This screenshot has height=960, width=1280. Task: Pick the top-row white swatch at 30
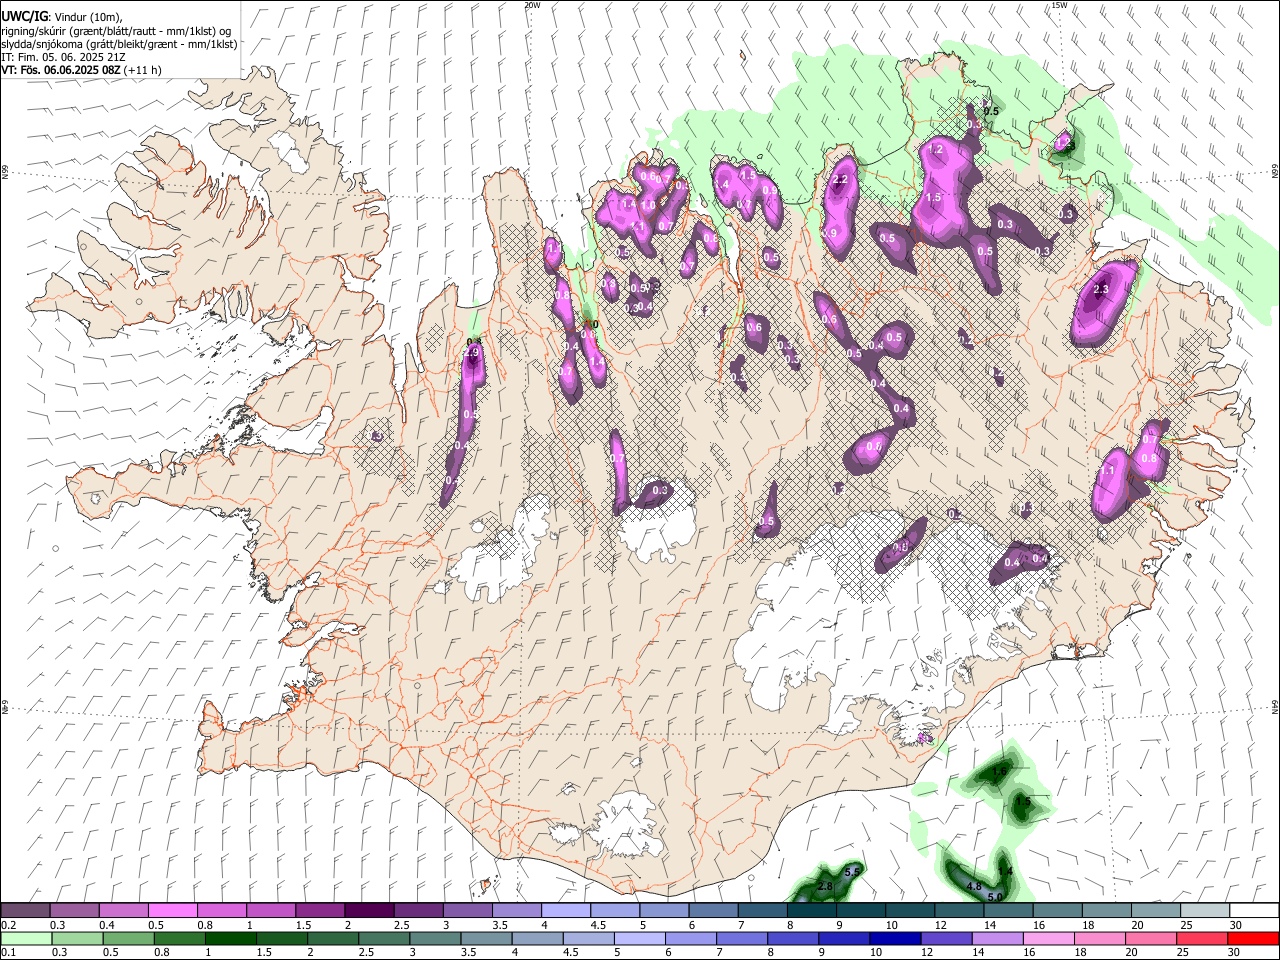(1254, 910)
